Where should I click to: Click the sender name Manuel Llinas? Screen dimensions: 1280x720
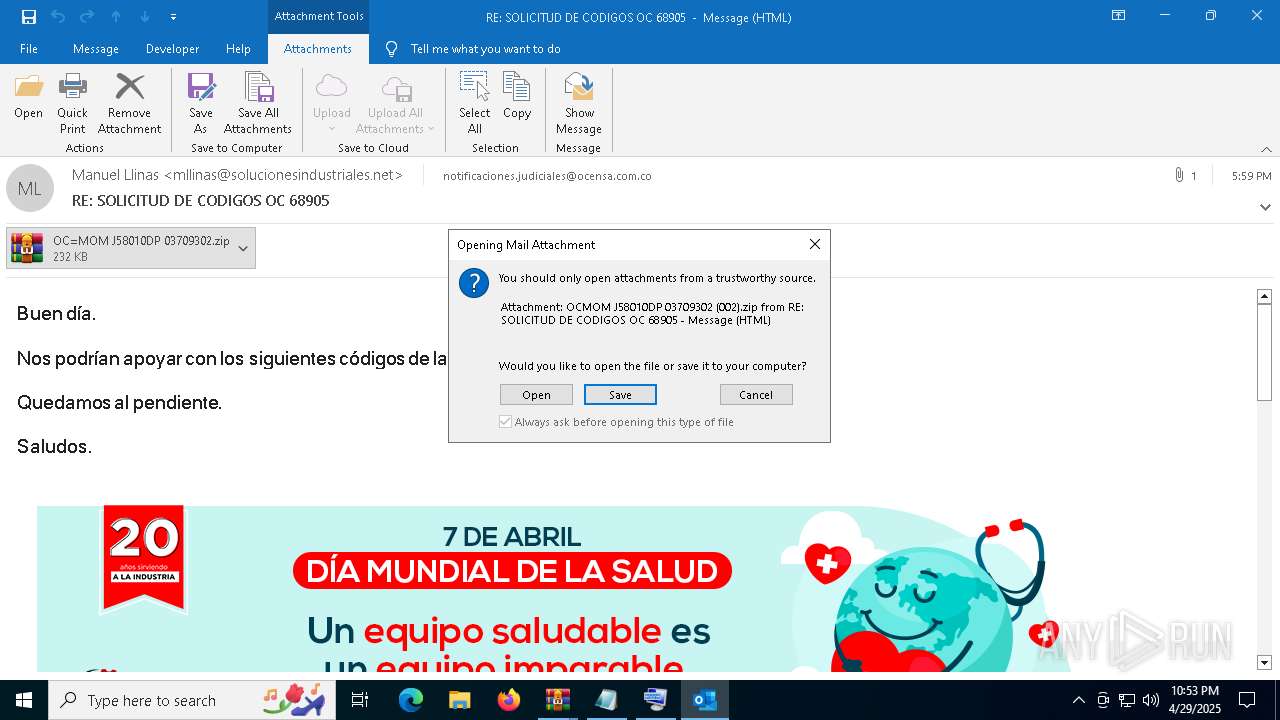click(115, 175)
